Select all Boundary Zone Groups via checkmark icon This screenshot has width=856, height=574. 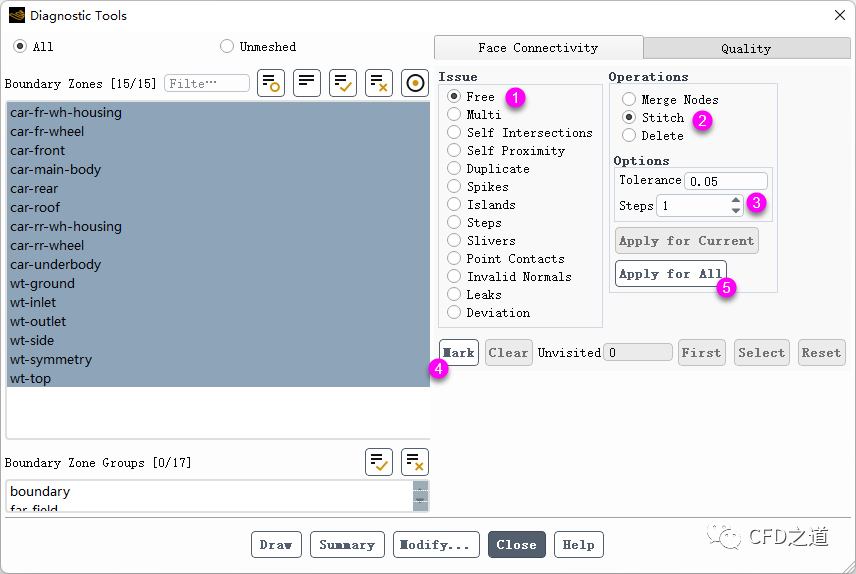coord(379,462)
